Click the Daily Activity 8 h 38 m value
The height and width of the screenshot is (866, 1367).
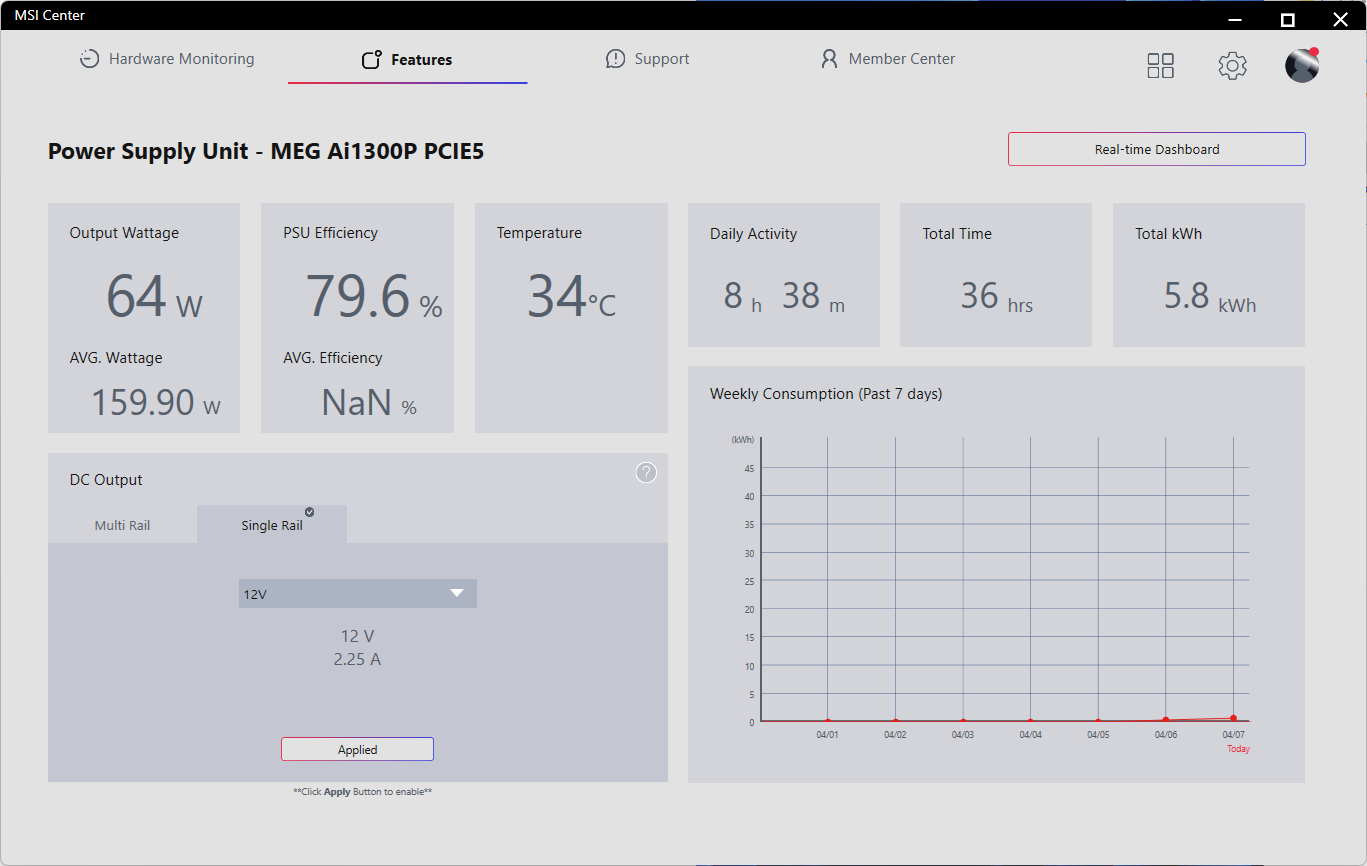point(784,297)
